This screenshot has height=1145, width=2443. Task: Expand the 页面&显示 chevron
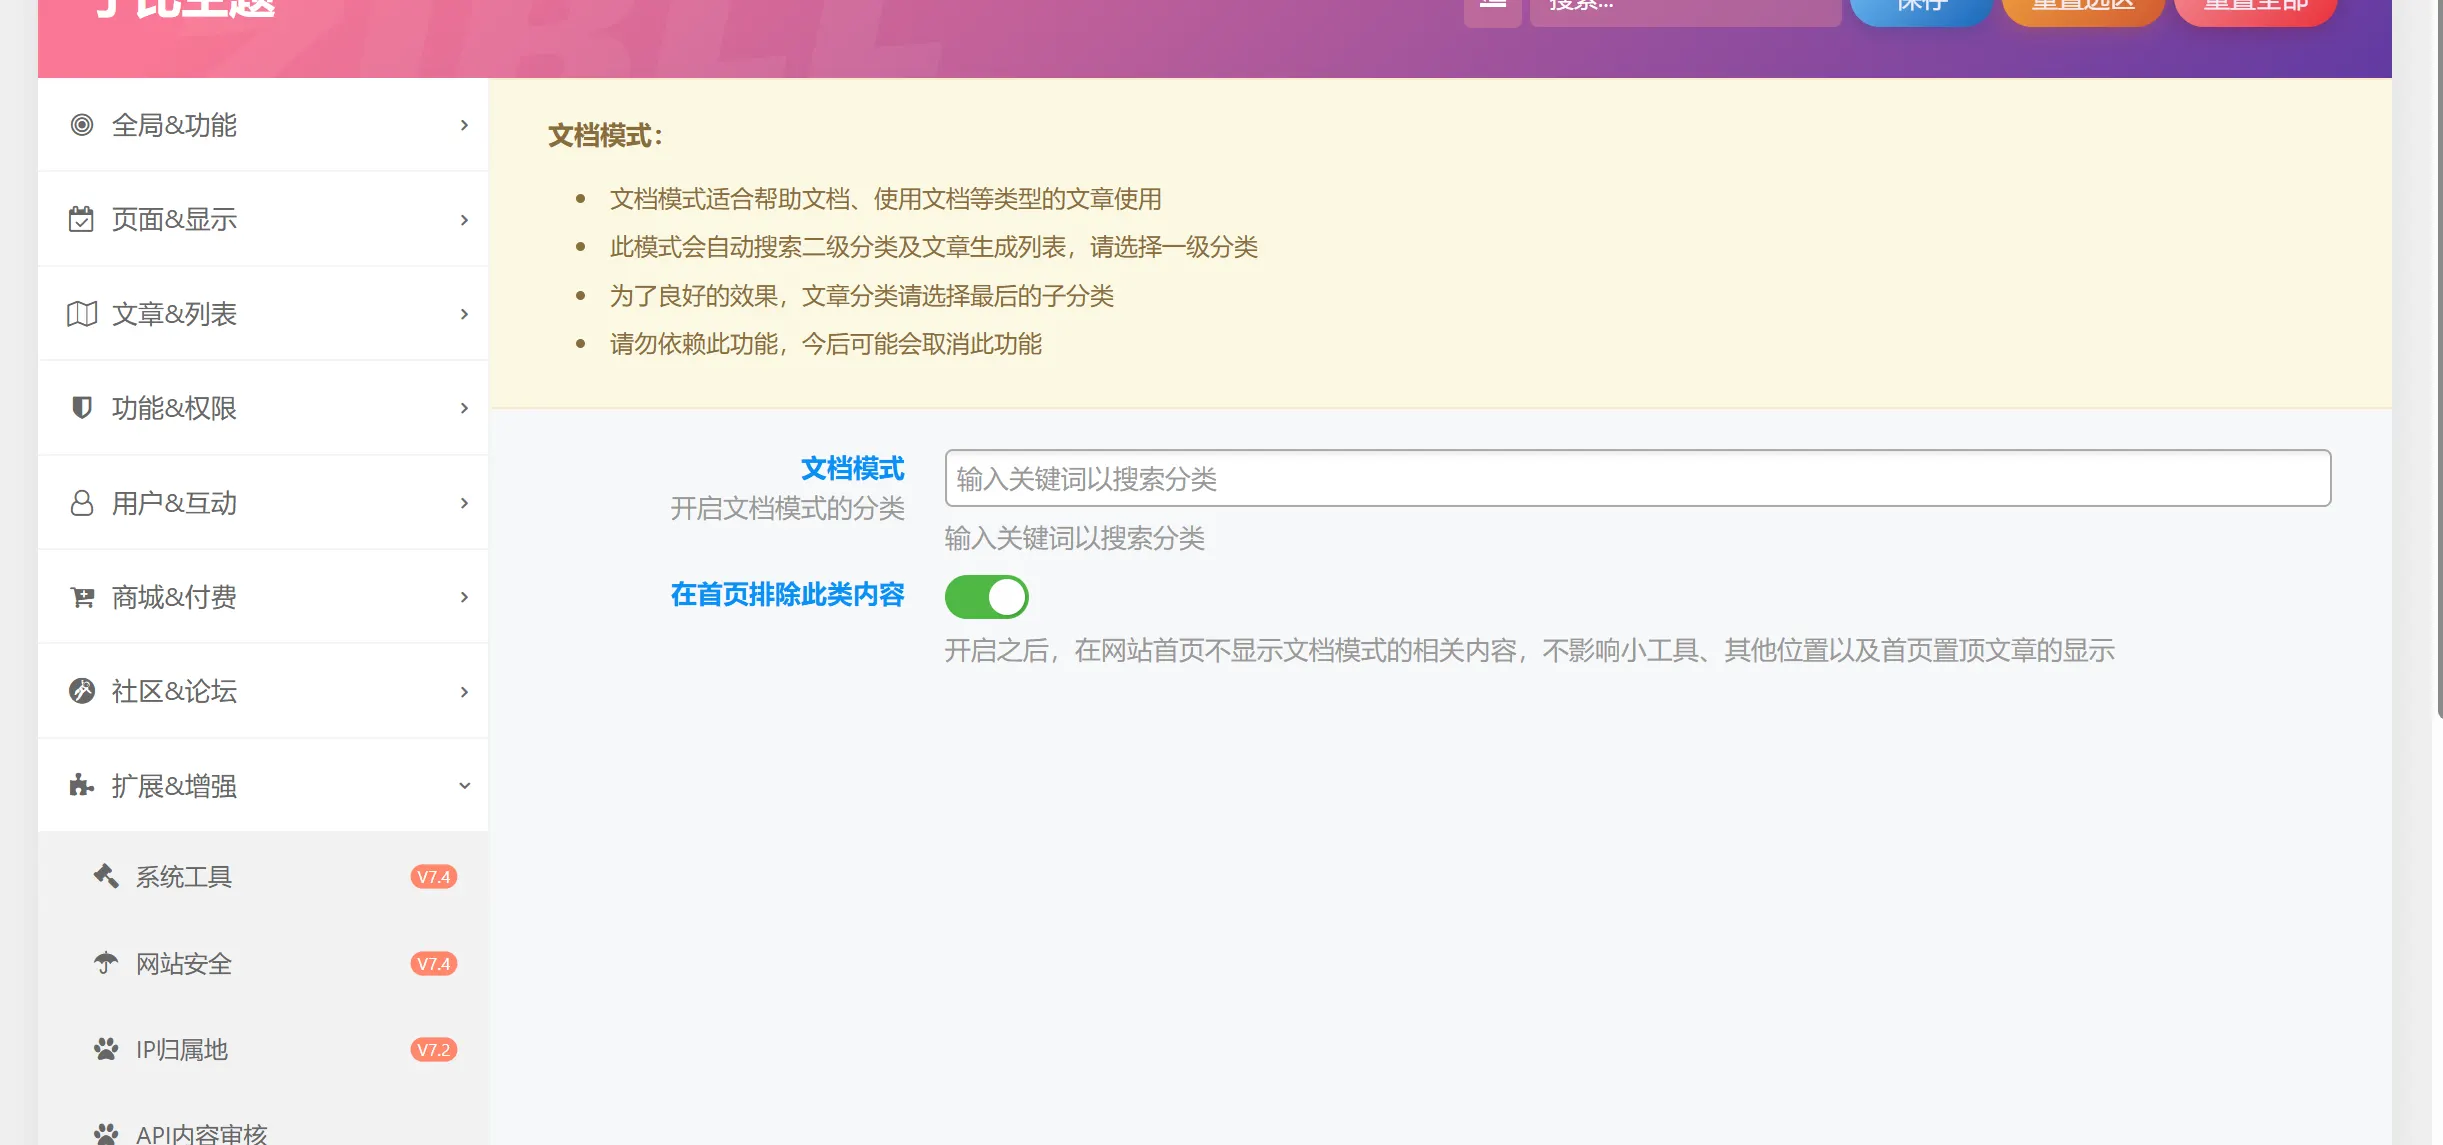(464, 220)
